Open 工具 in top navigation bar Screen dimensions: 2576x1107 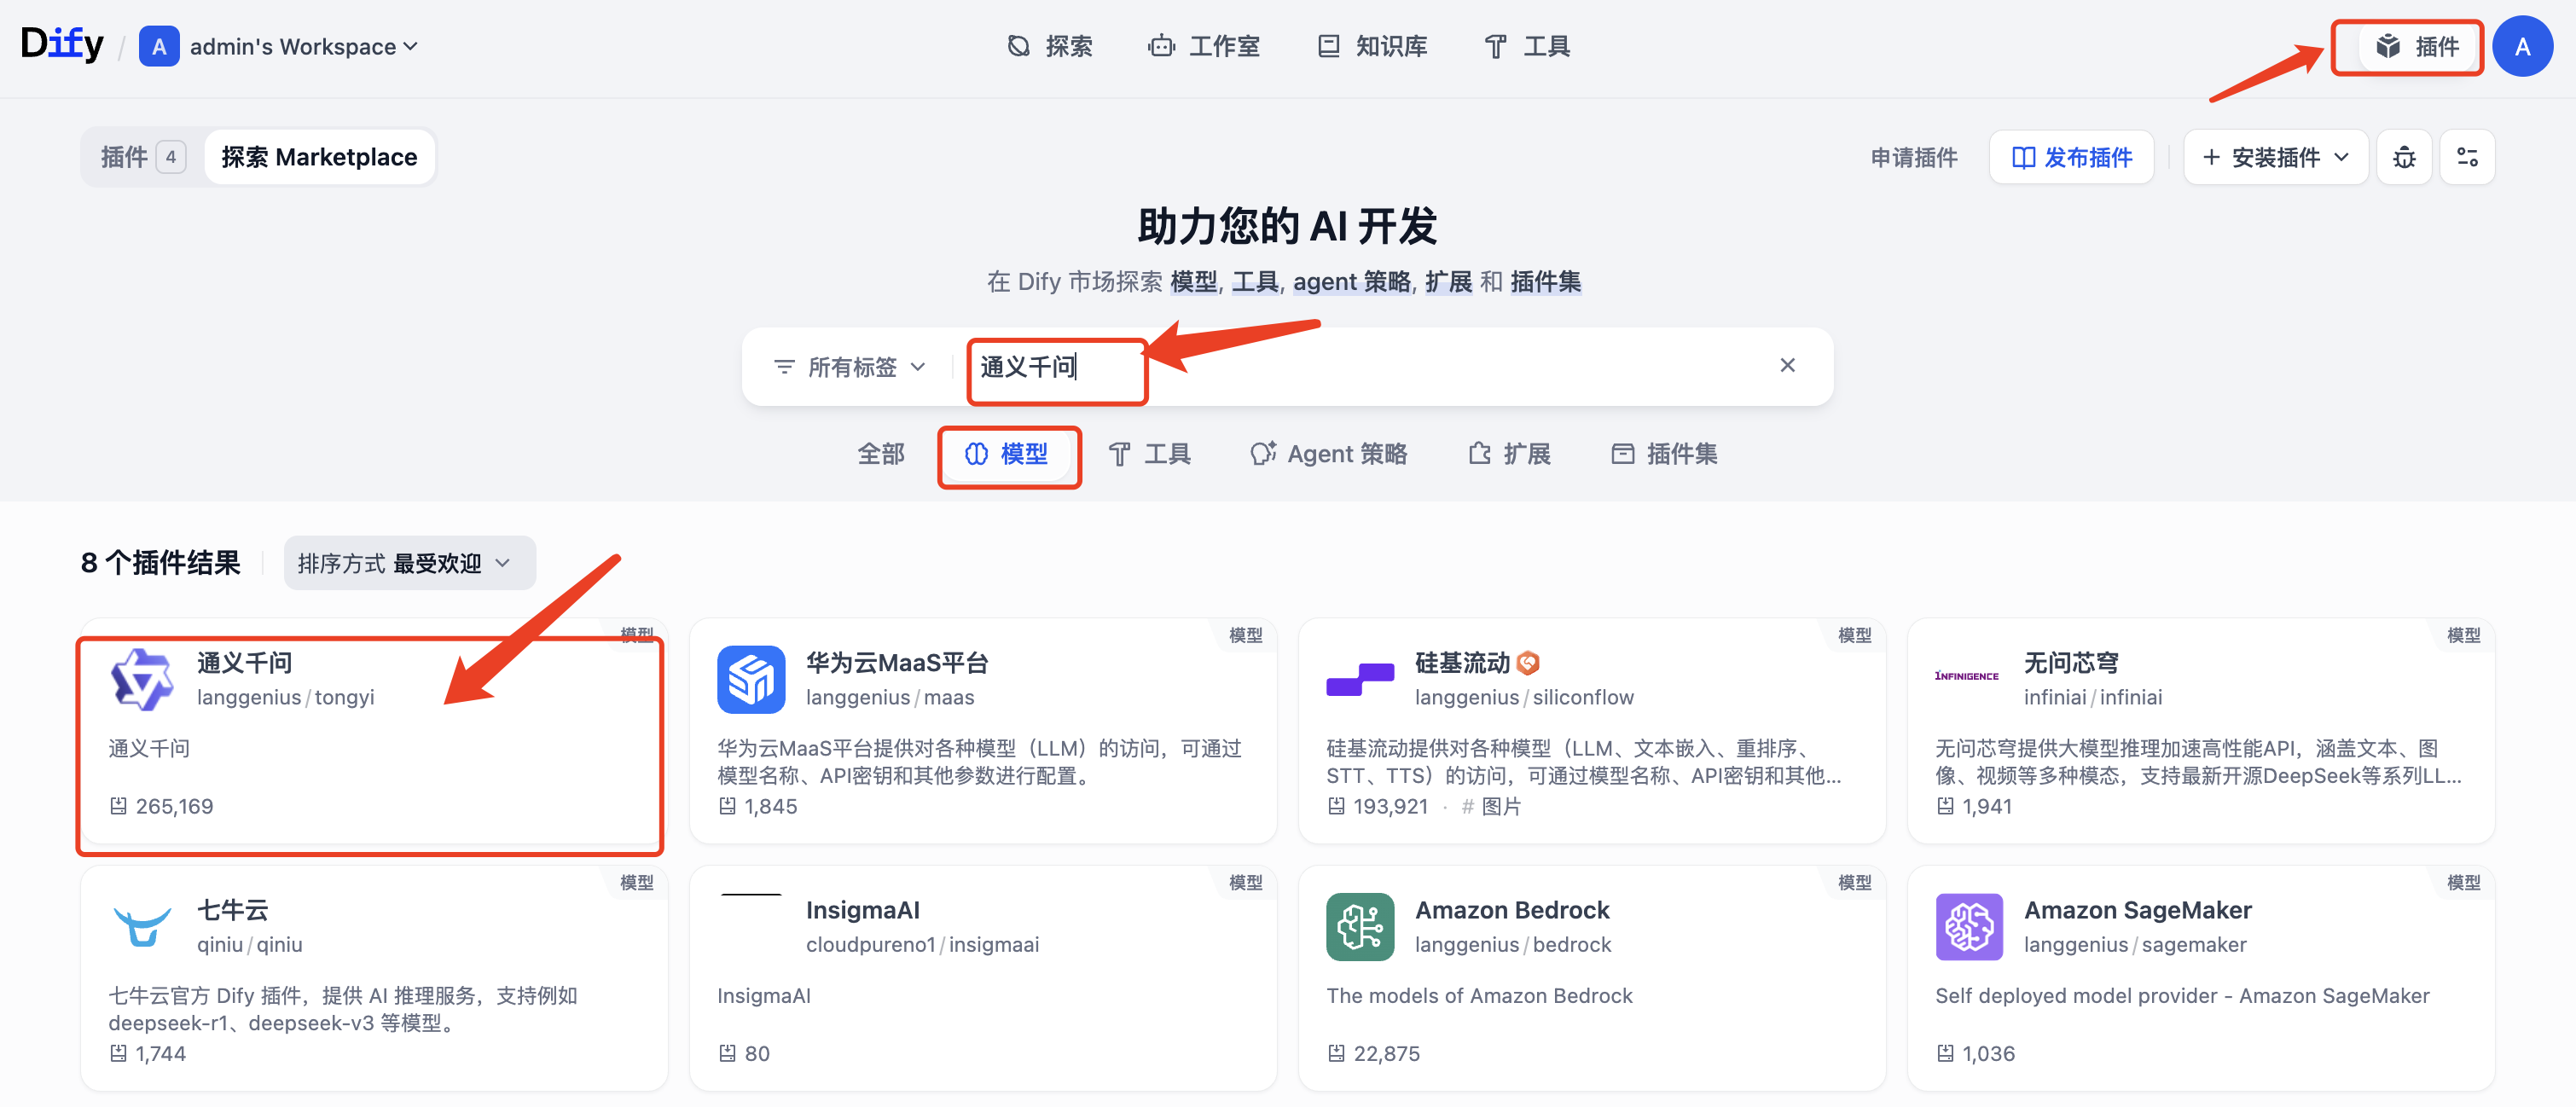[x=1528, y=46]
